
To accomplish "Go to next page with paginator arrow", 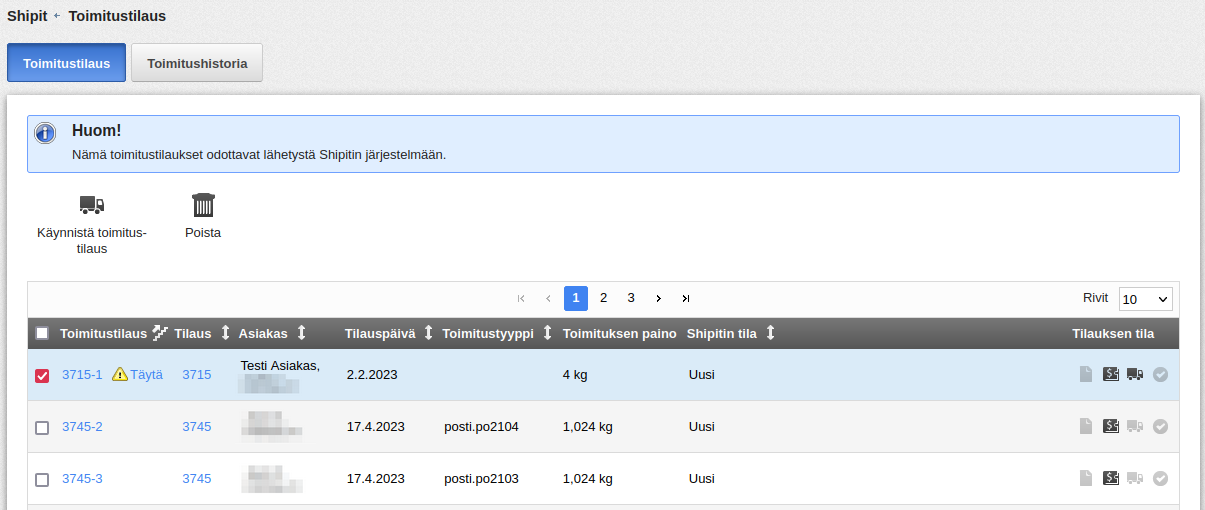I will click(x=658, y=298).
